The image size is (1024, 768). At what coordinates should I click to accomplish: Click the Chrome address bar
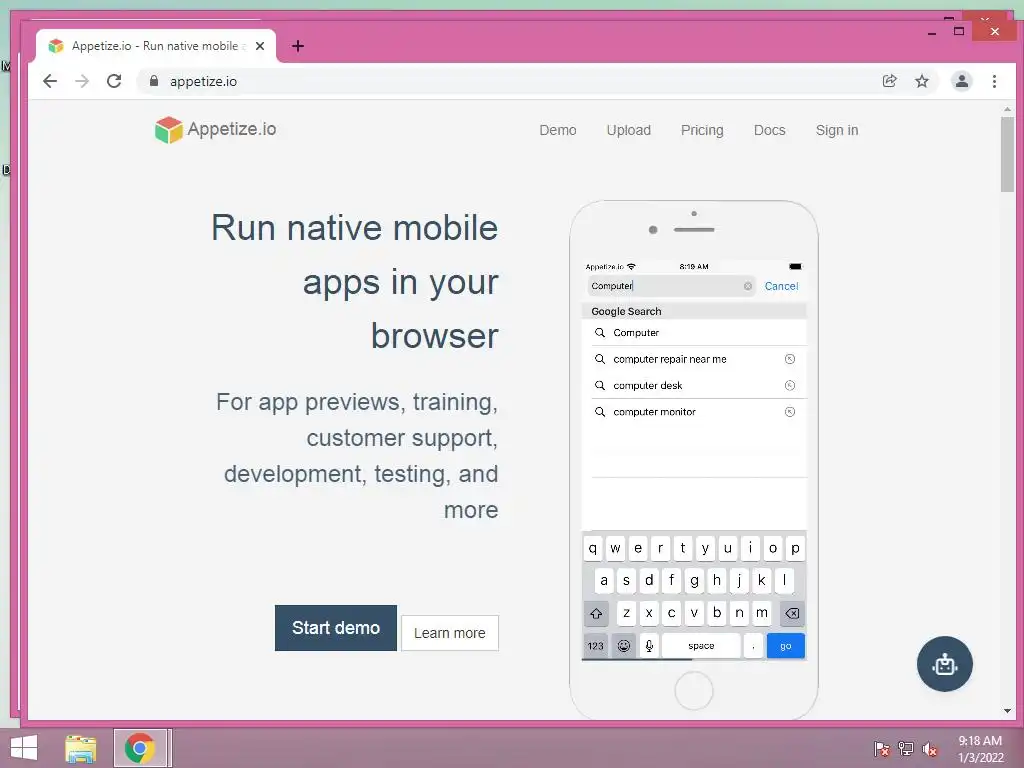coord(509,81)
